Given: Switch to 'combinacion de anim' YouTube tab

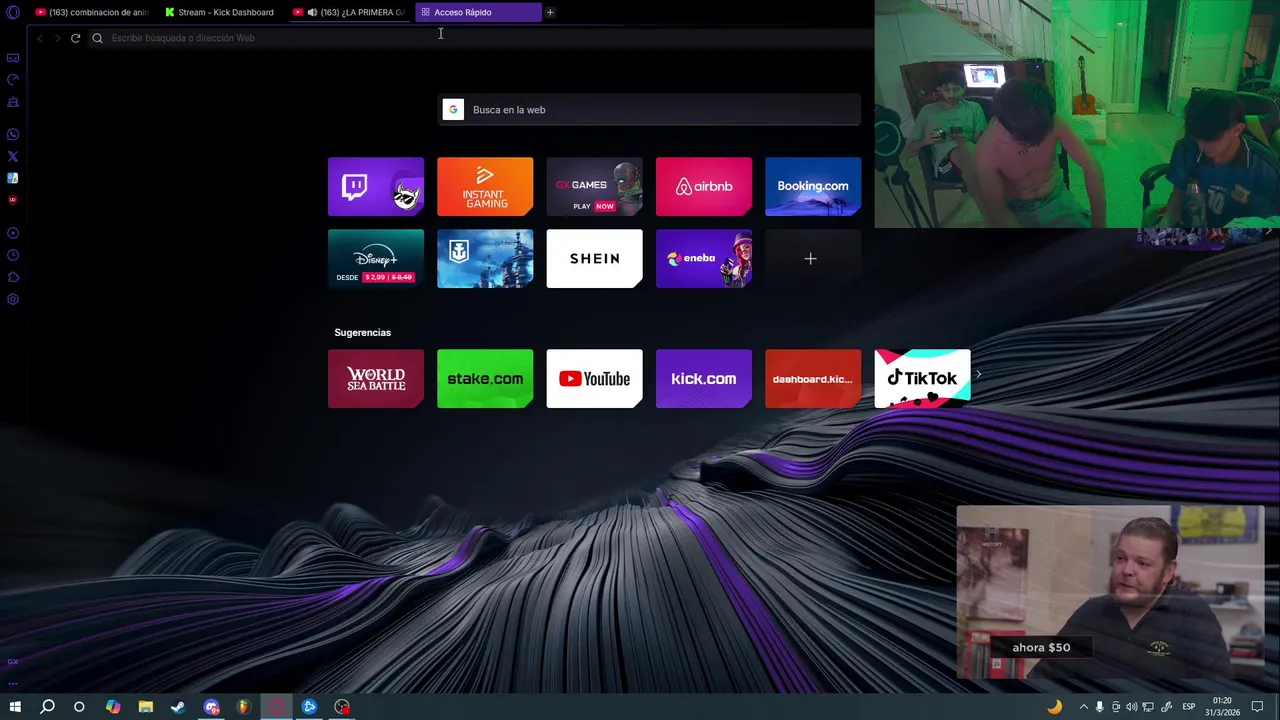Looking at the screenshot, I should (91, 12).
